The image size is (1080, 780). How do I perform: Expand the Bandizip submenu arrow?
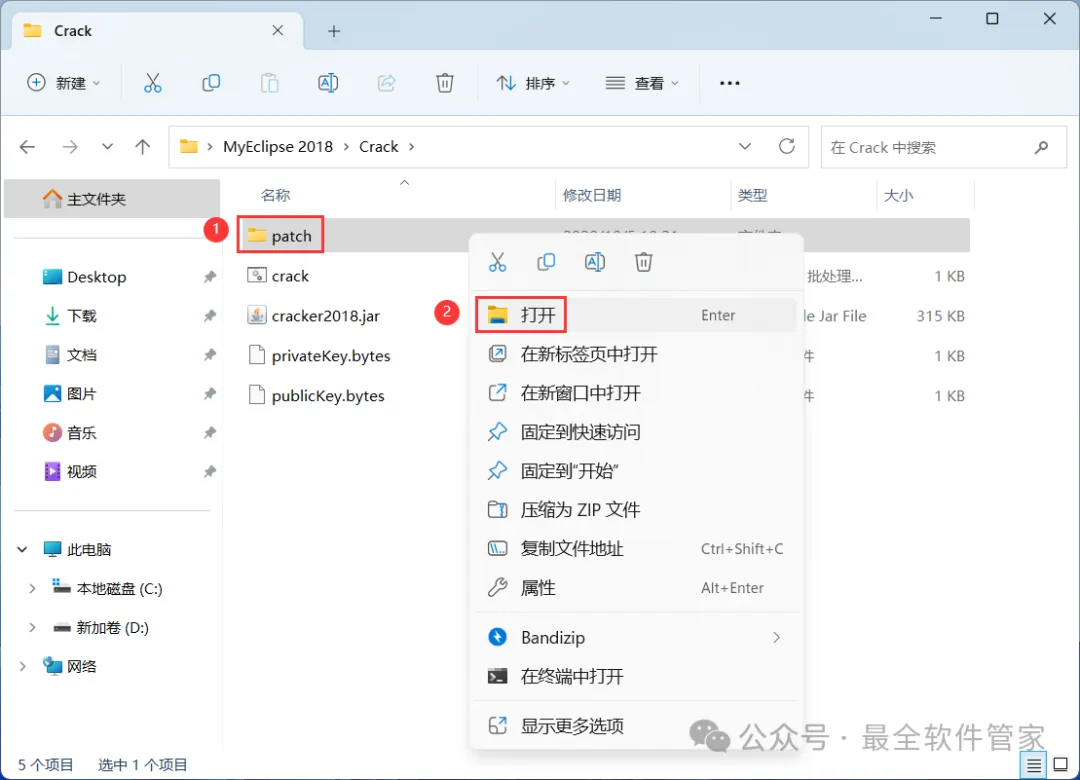(776, 637)
